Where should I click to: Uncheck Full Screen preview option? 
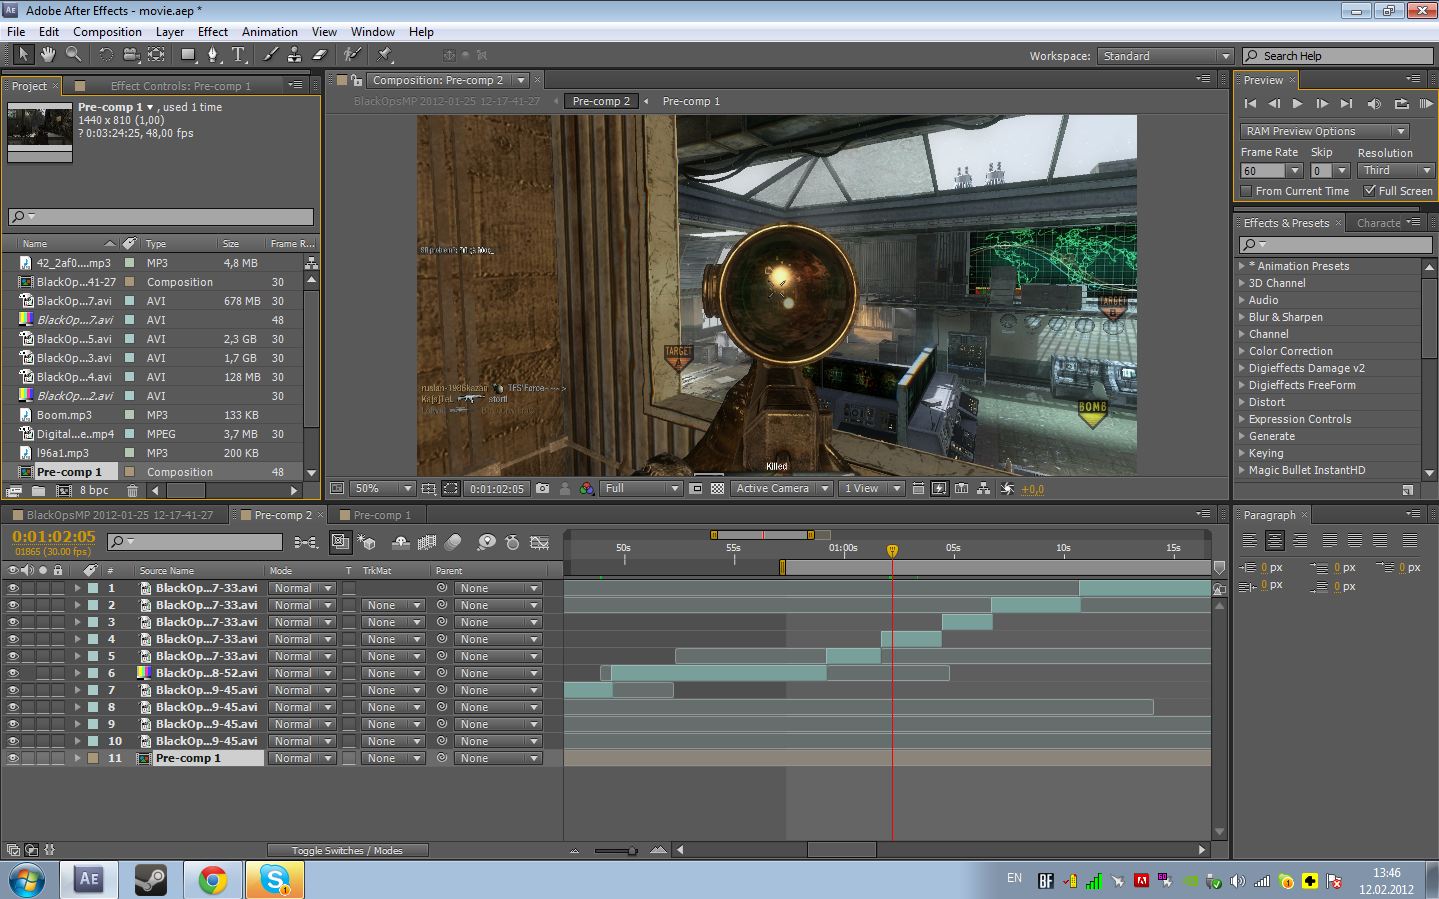[x=1370, y=191]
